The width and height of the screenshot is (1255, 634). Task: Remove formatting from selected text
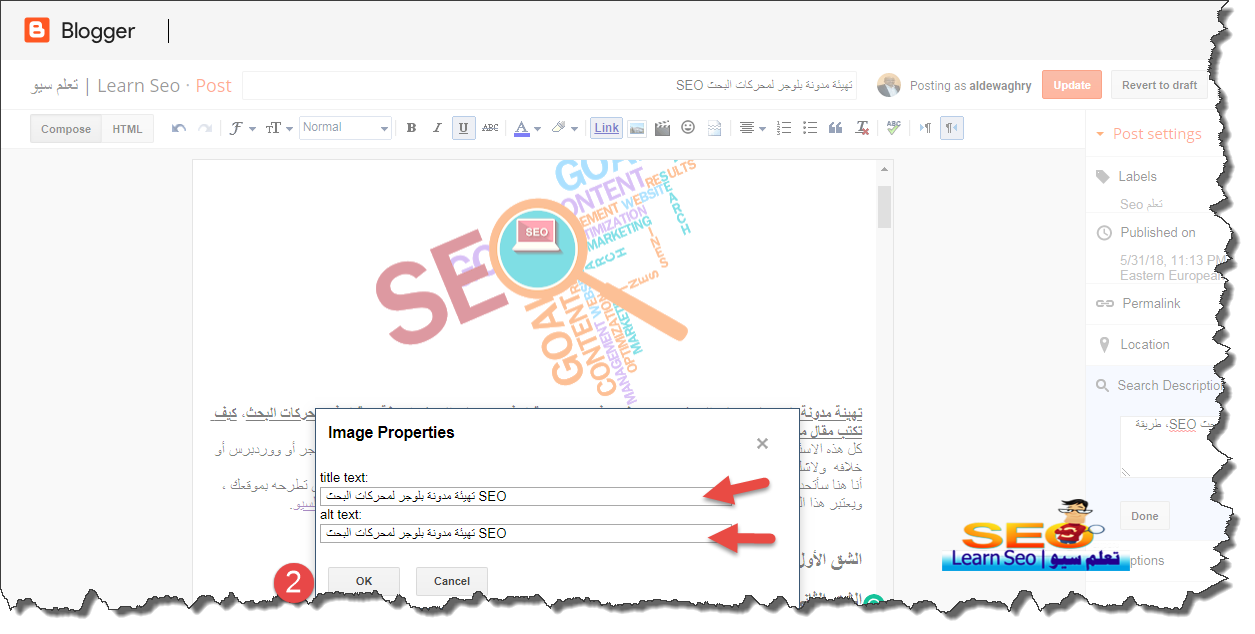[x=862, y=128]
